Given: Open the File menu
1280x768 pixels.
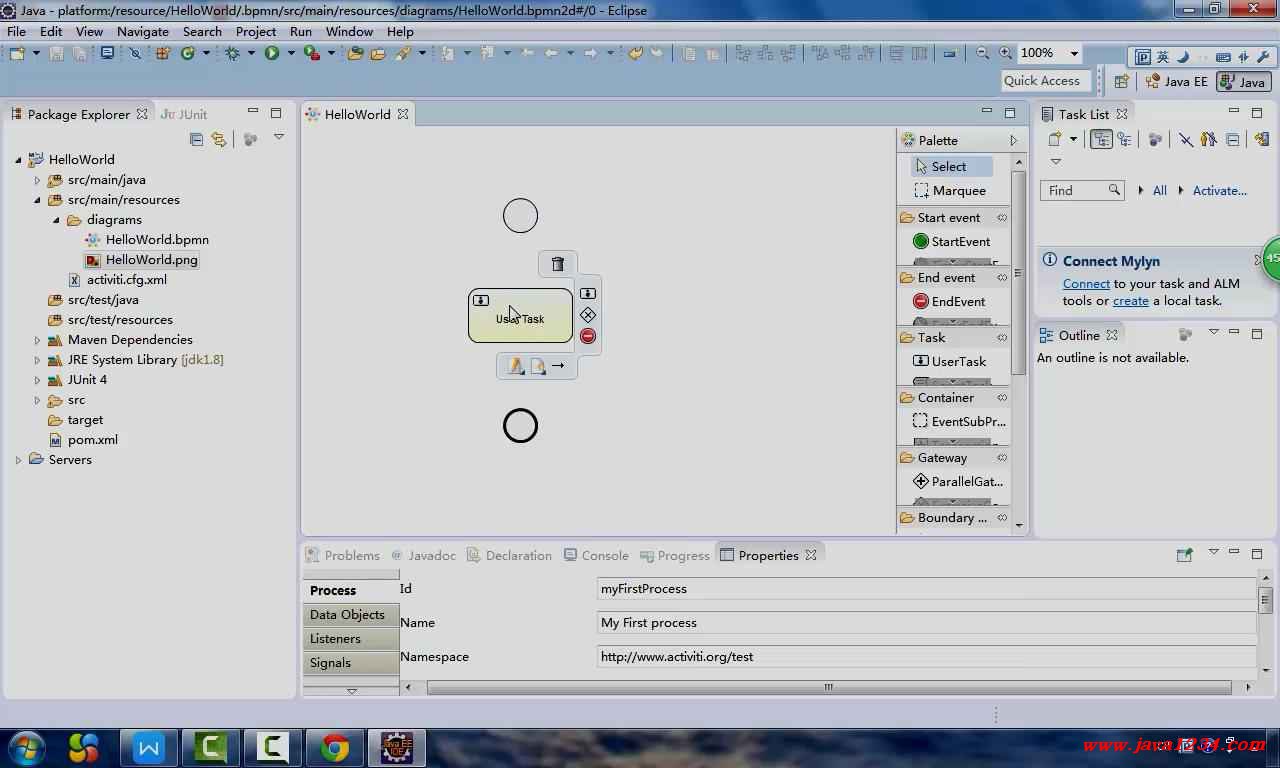Looking at the screenshot, I should (x=16, y=31).
